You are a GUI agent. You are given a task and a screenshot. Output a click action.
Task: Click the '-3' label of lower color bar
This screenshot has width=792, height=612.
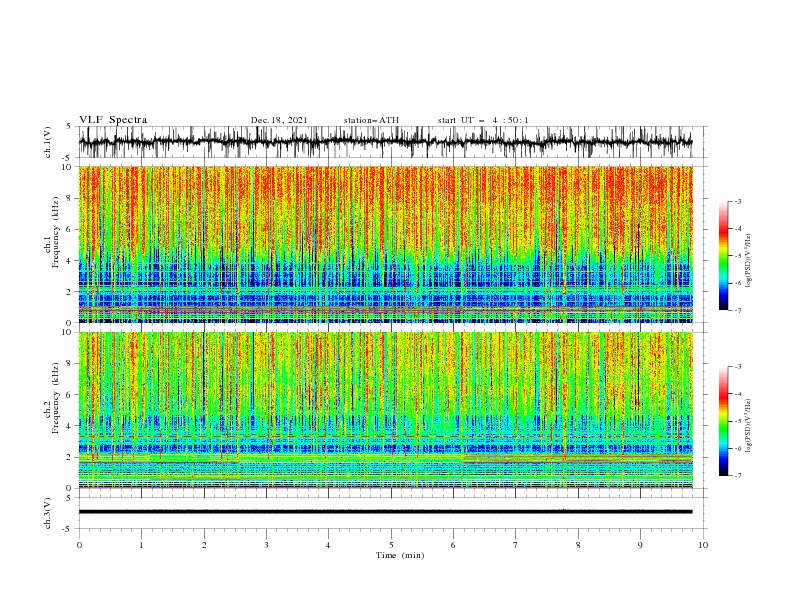pos(737,367)
